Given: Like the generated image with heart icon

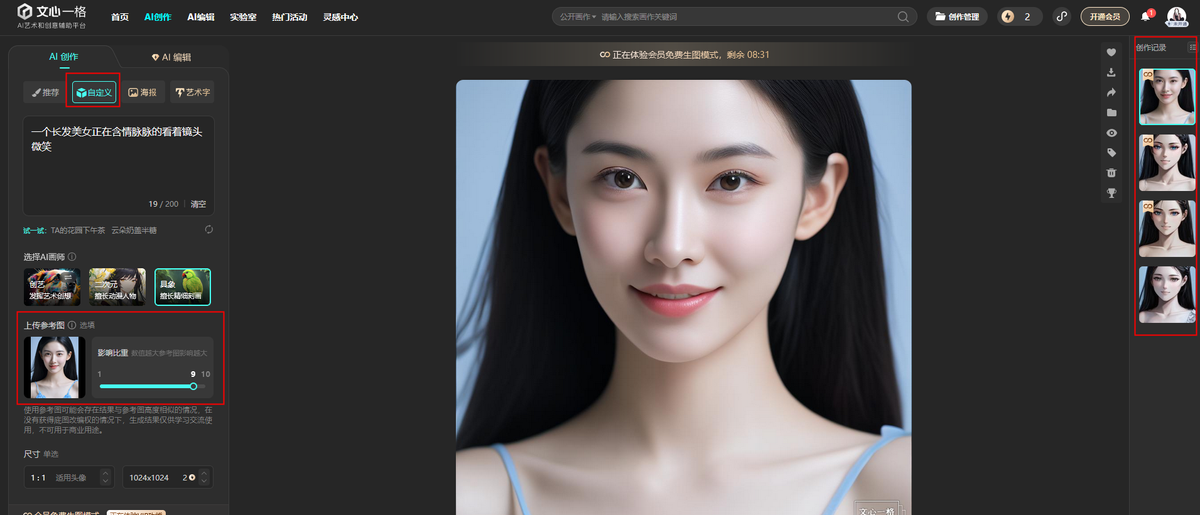Looking at the screenshot, I should click(x=1111, y=52).
